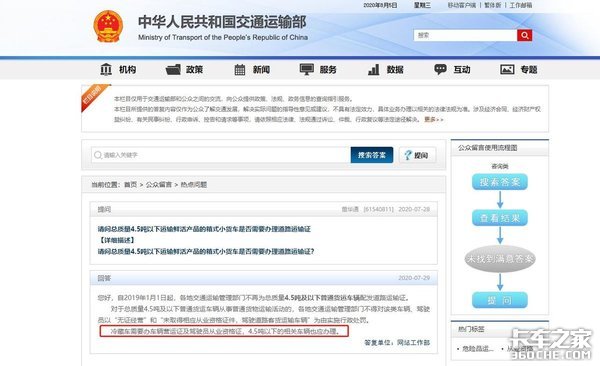Focus the 请输入关键字 keyword input
This screenshot has height=366, width=600.
pyautogui.click(x=221, y=155)
